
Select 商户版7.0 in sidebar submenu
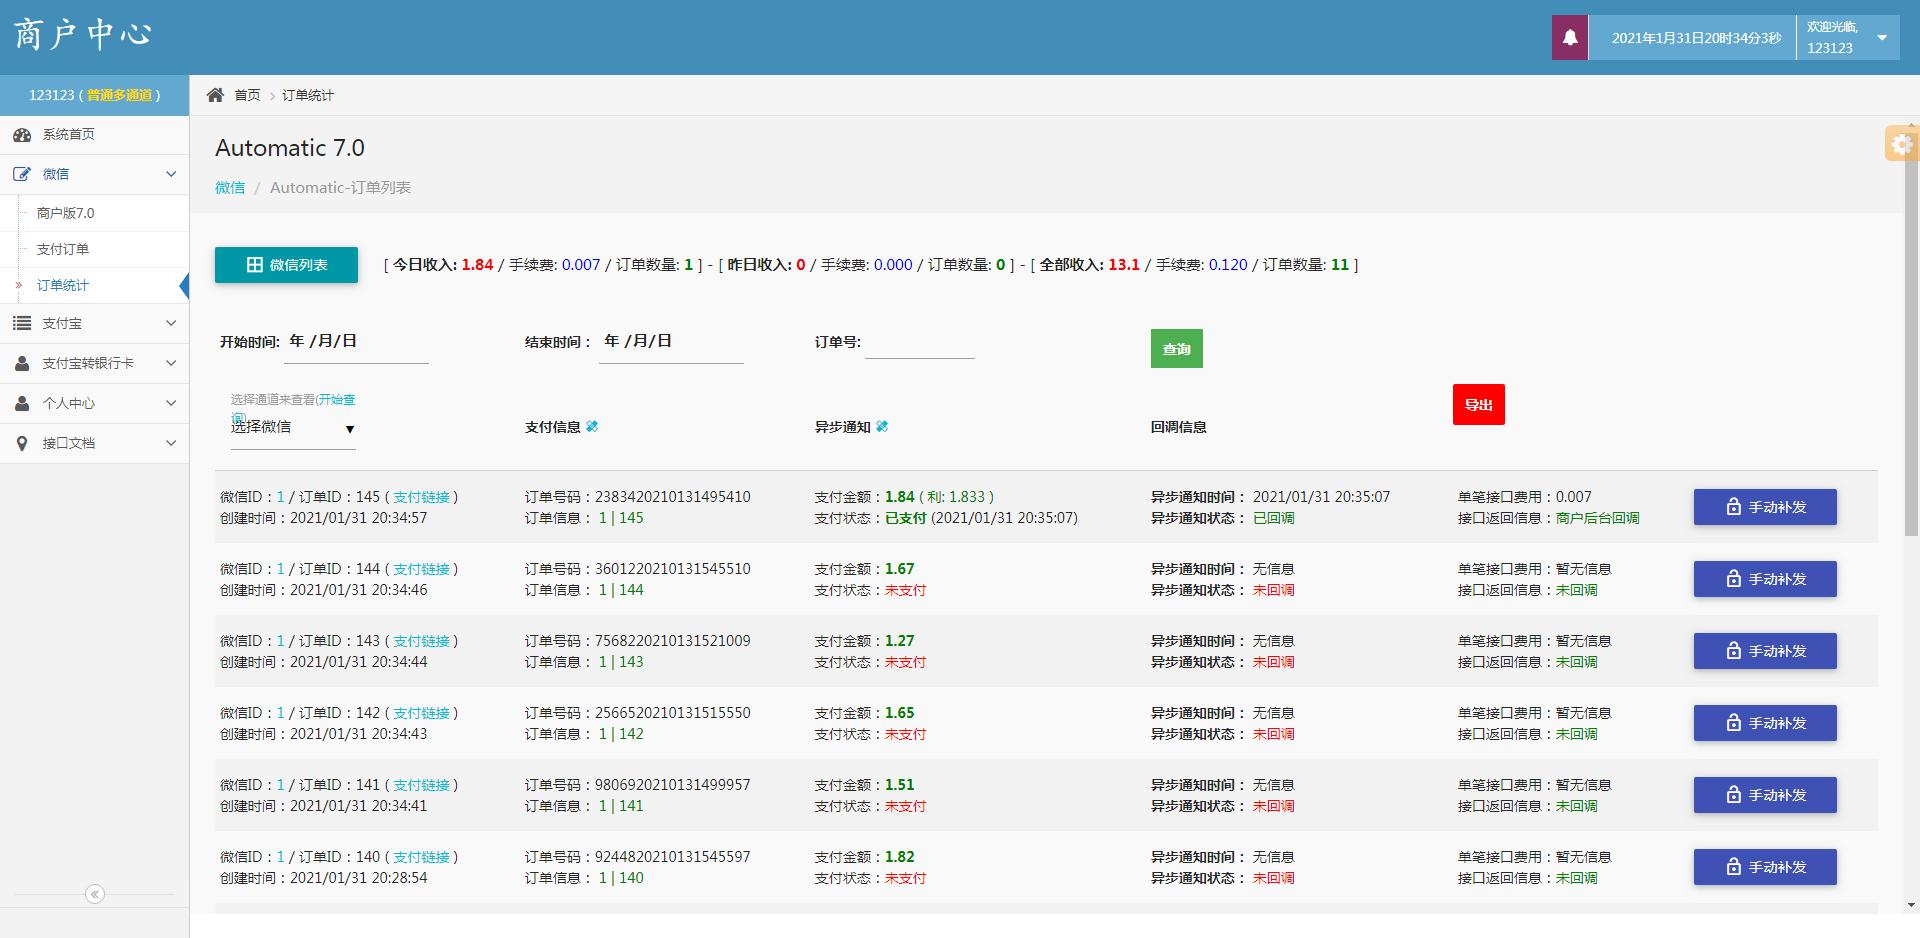click(65, 213)
